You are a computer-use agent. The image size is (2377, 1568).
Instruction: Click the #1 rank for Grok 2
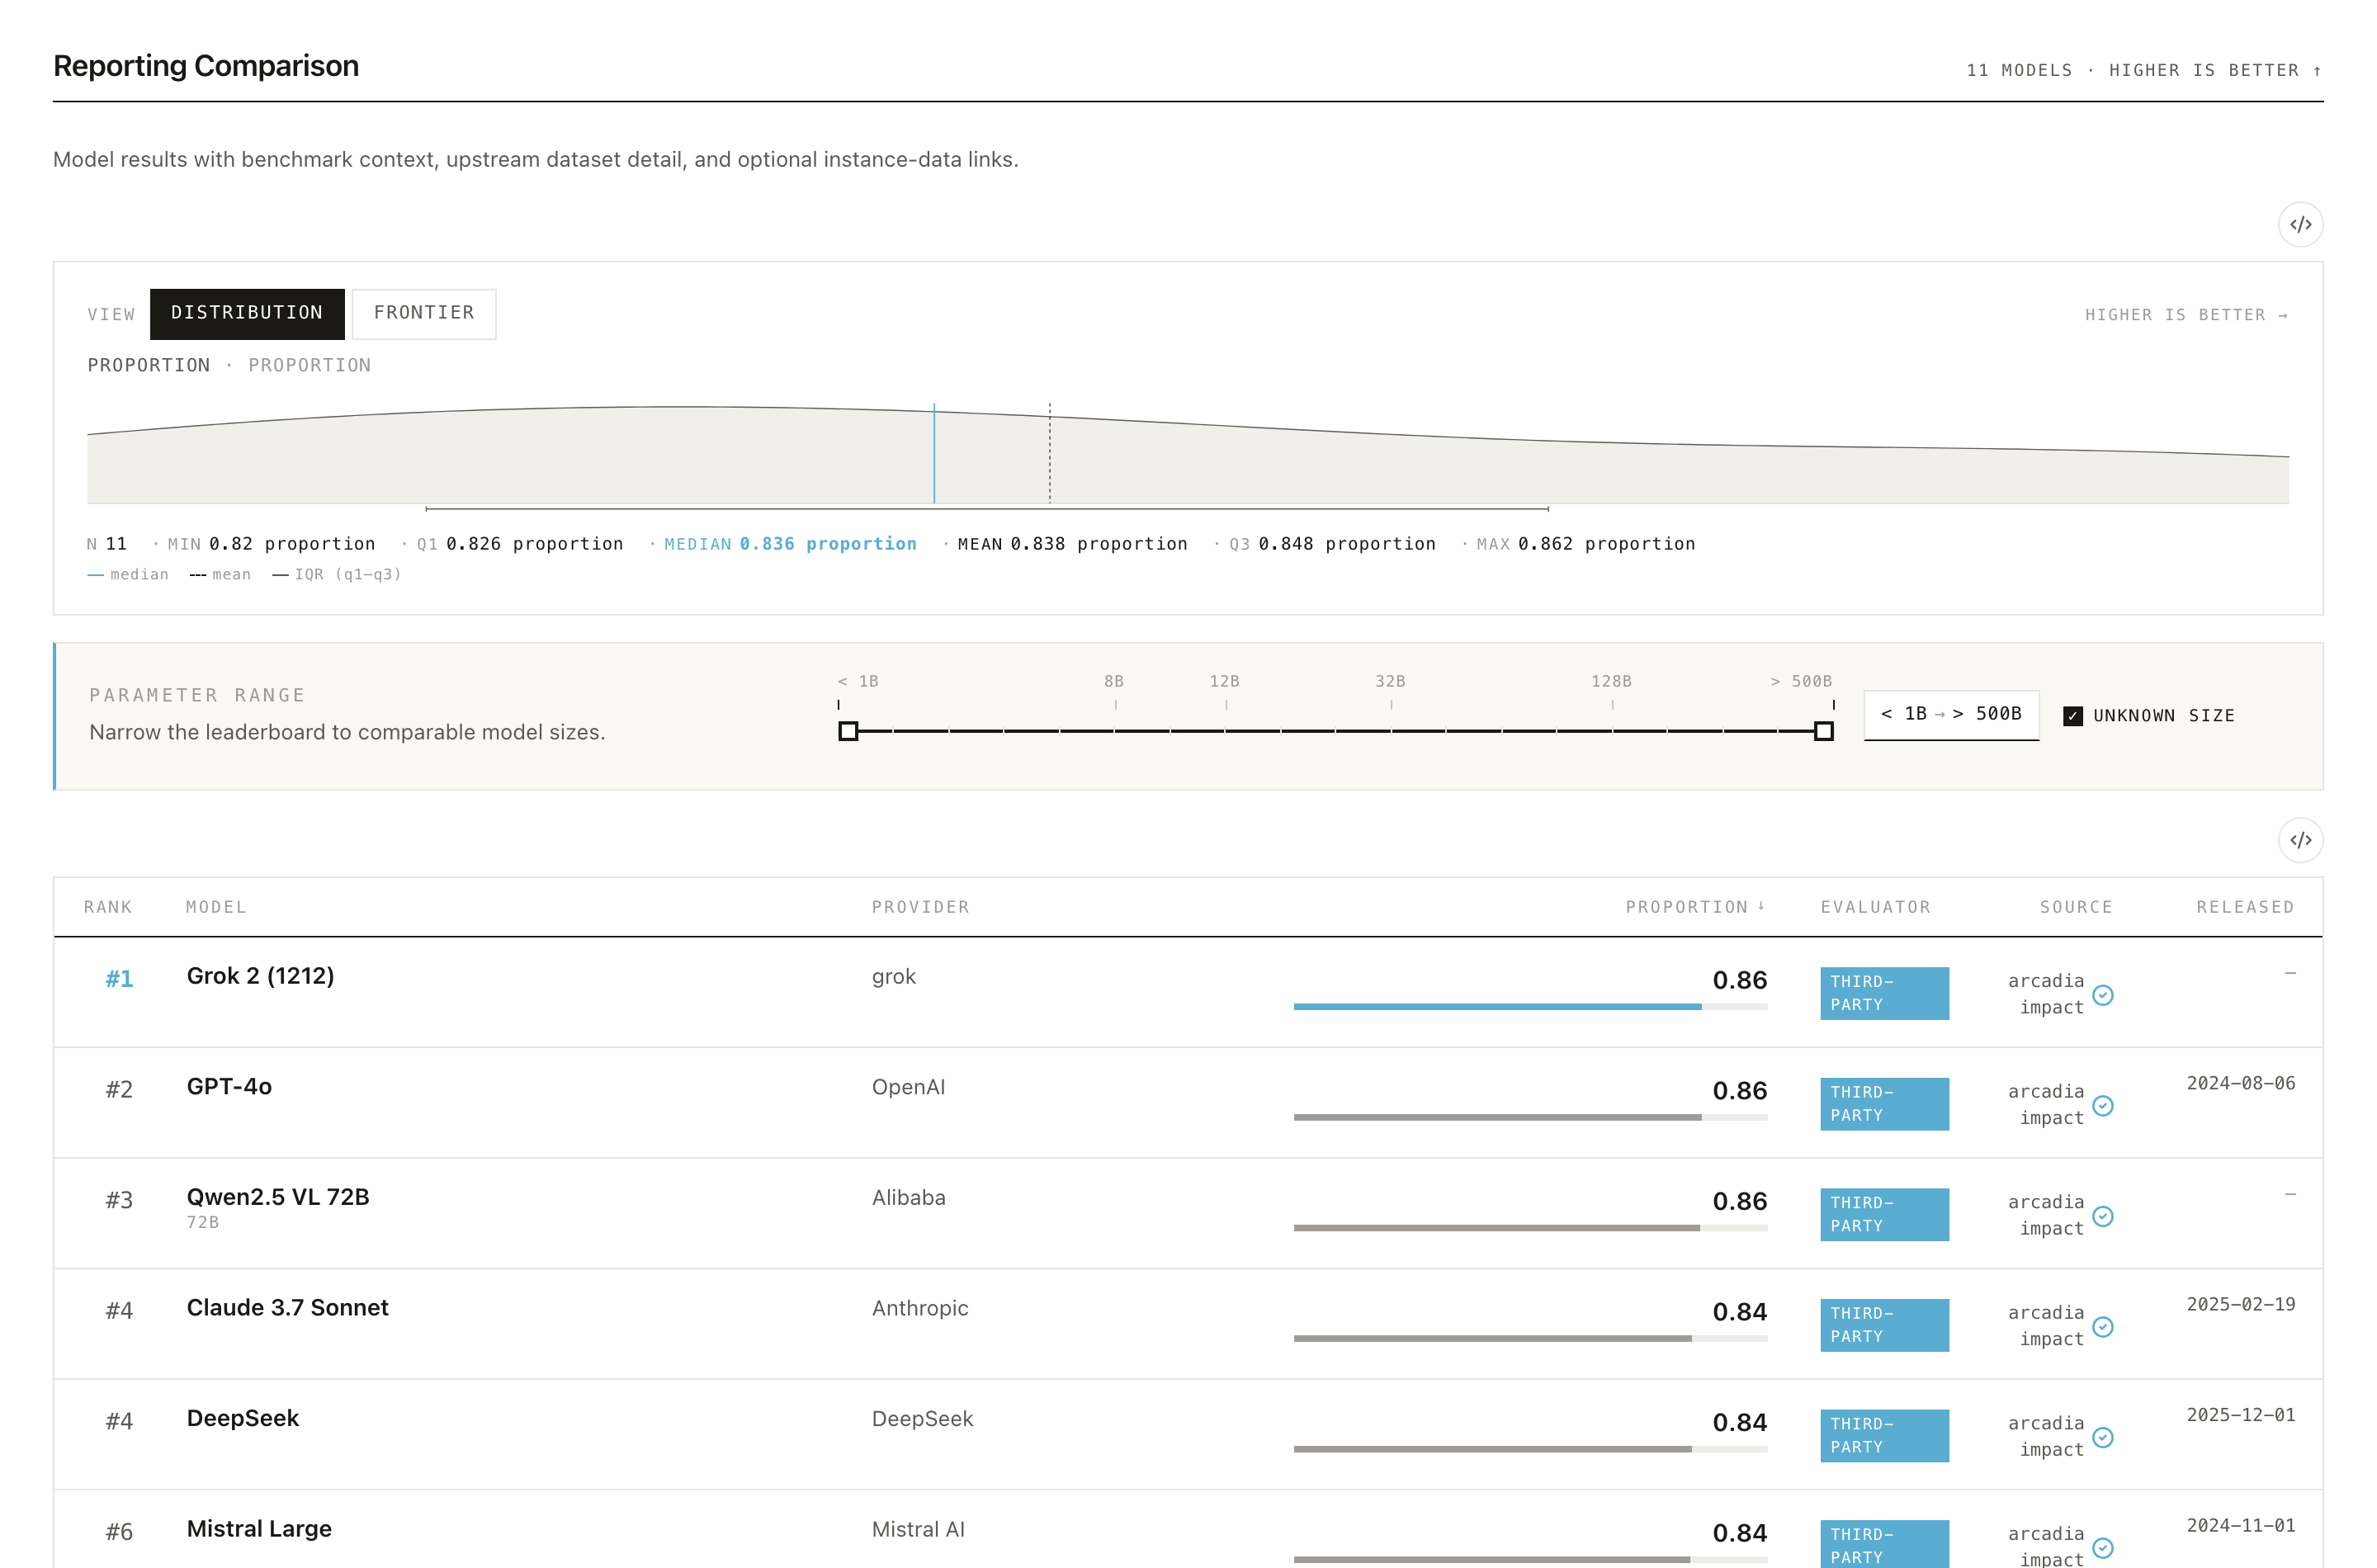tap(119, 979)
